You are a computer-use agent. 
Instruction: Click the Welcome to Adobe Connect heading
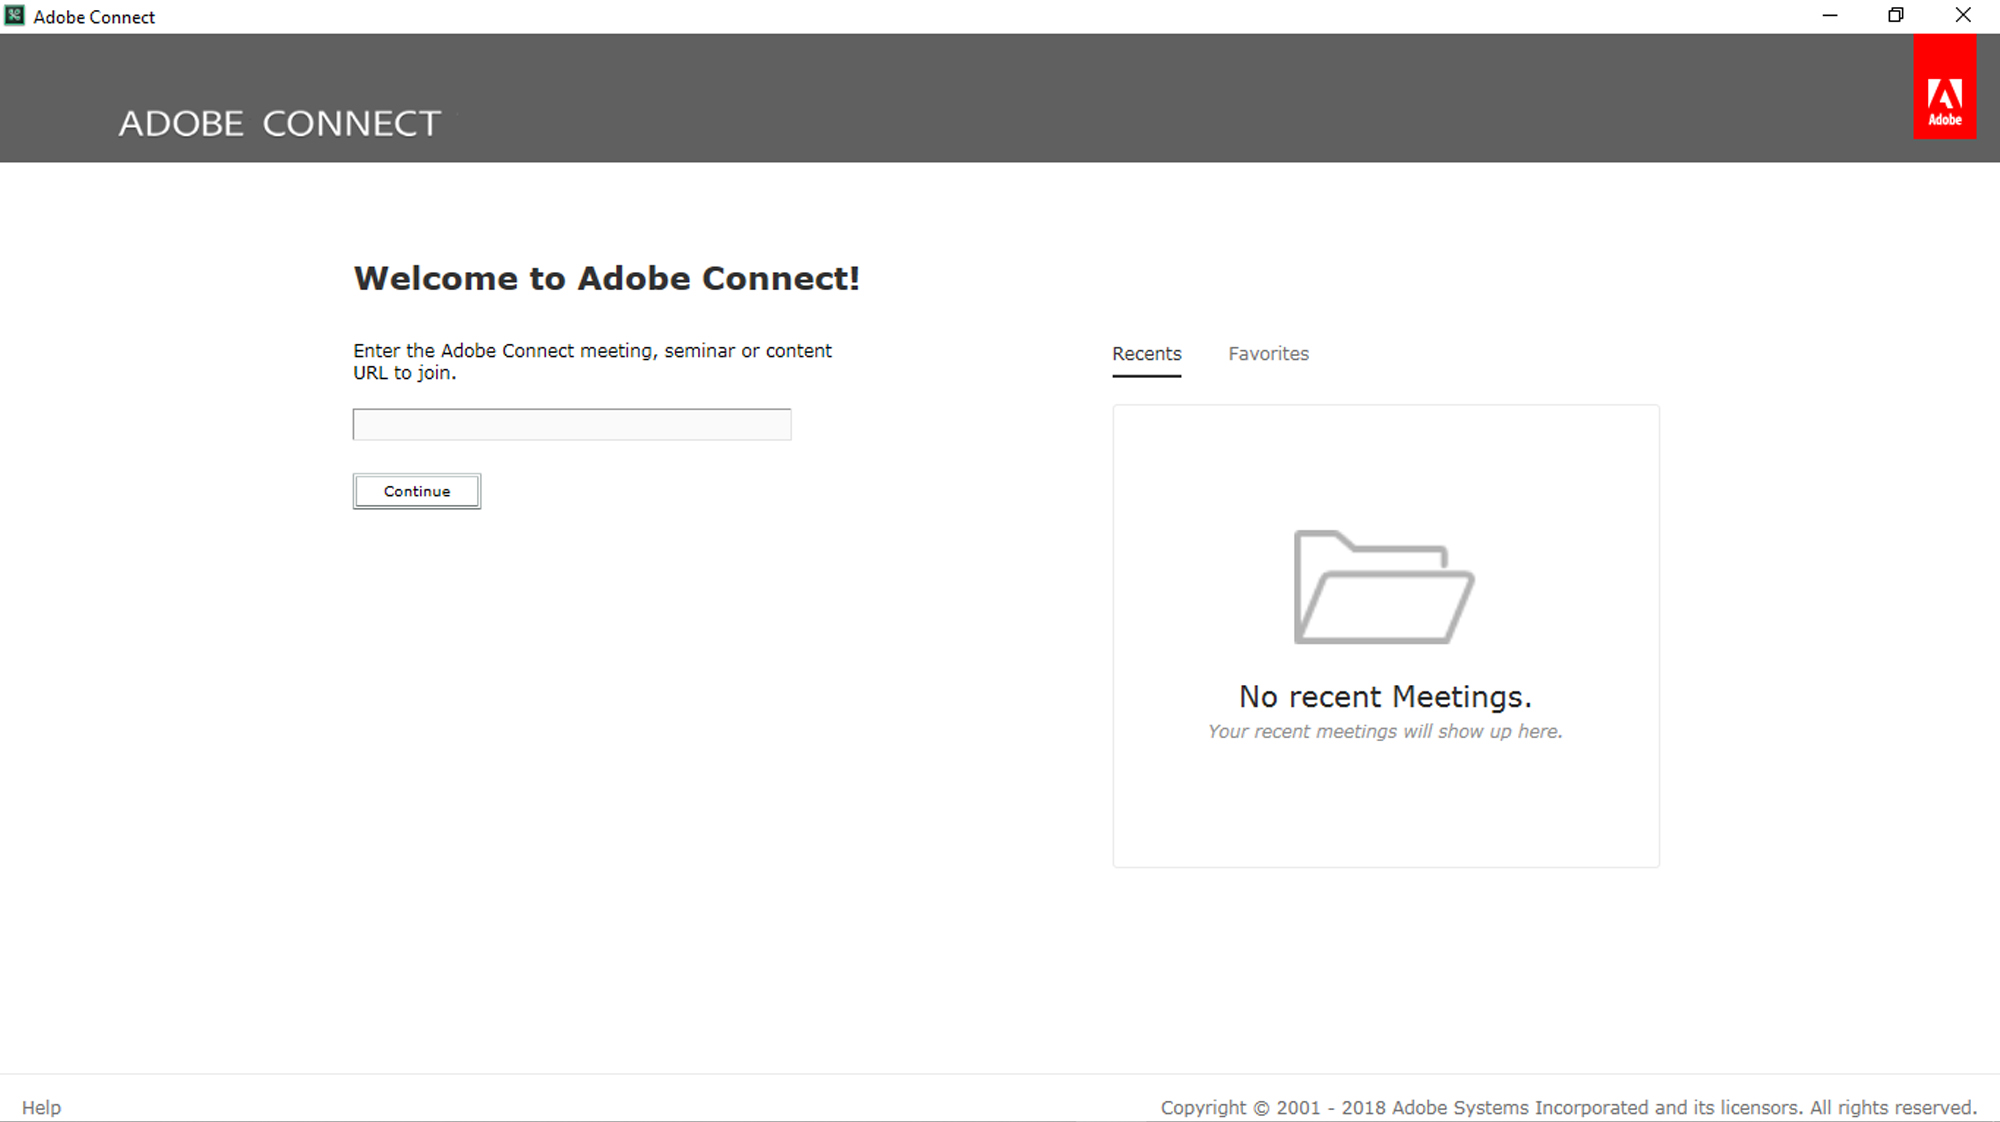coord(606,278)
